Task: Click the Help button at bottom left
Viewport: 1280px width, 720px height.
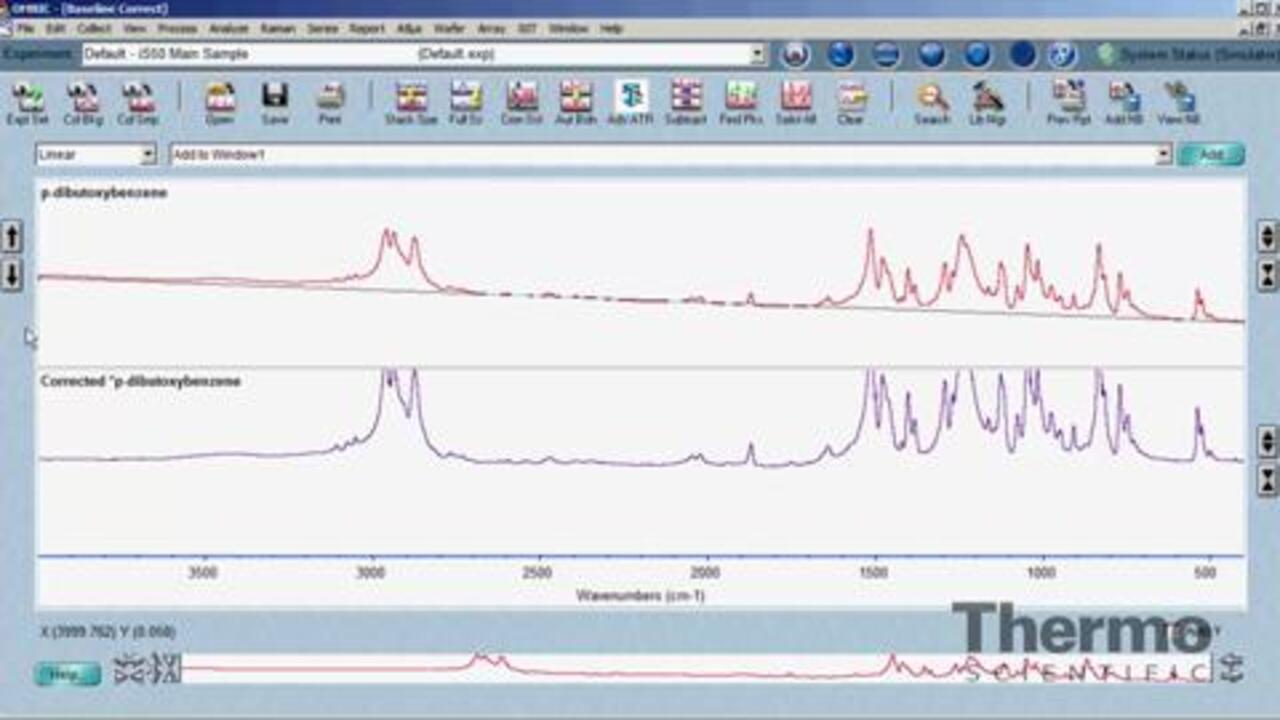Action: pos(67,674)
